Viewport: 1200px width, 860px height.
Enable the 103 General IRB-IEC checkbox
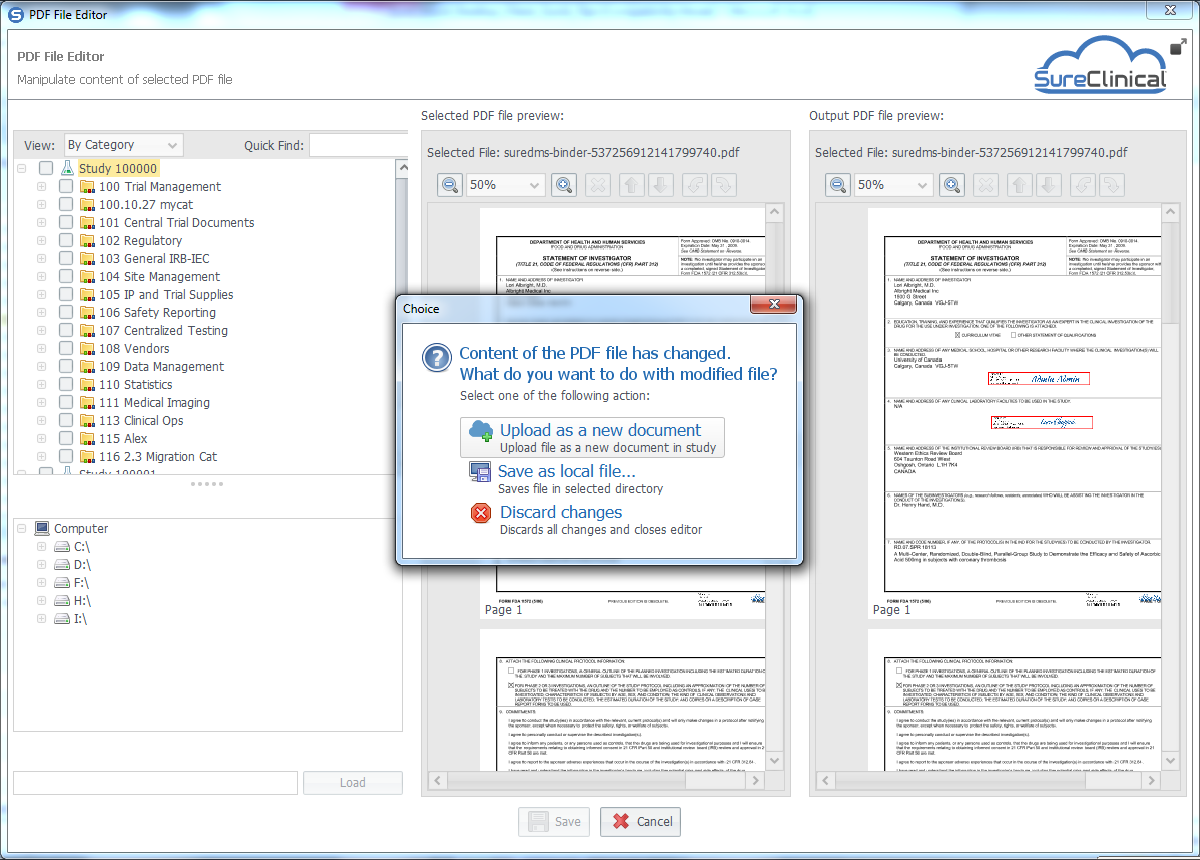click(66, 258)
